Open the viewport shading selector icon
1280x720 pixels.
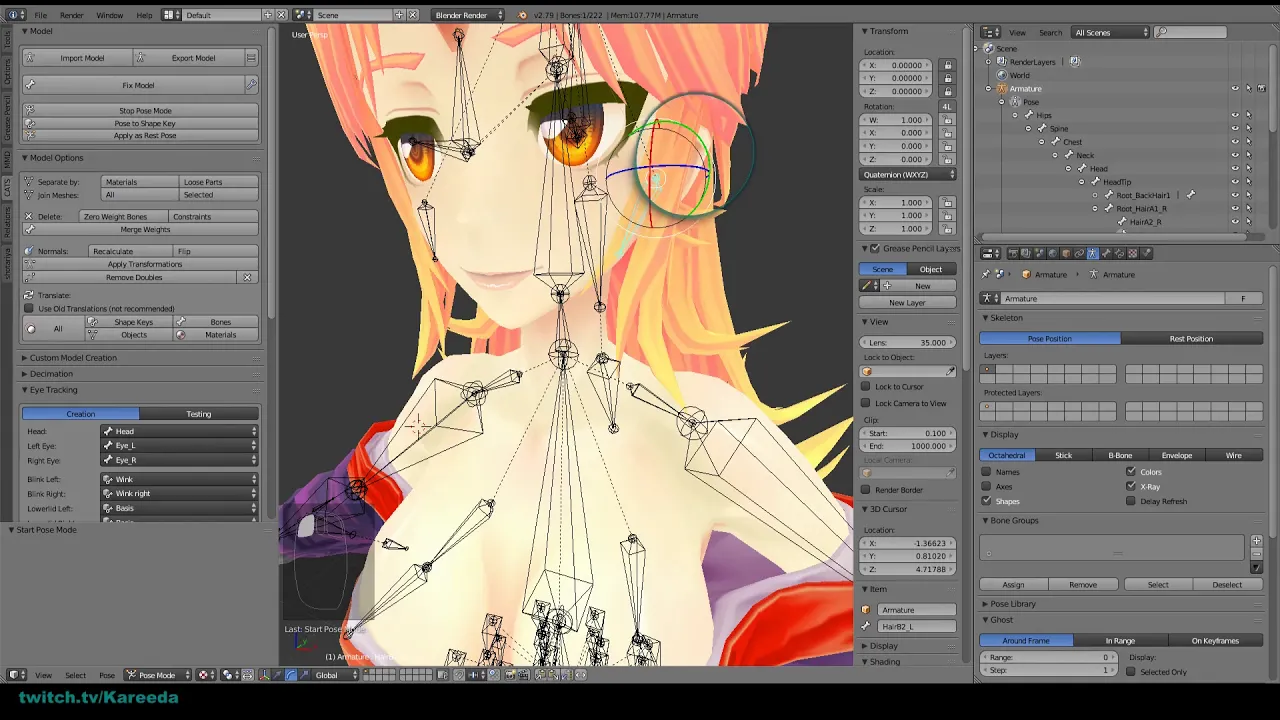click(x=204, y=675)
